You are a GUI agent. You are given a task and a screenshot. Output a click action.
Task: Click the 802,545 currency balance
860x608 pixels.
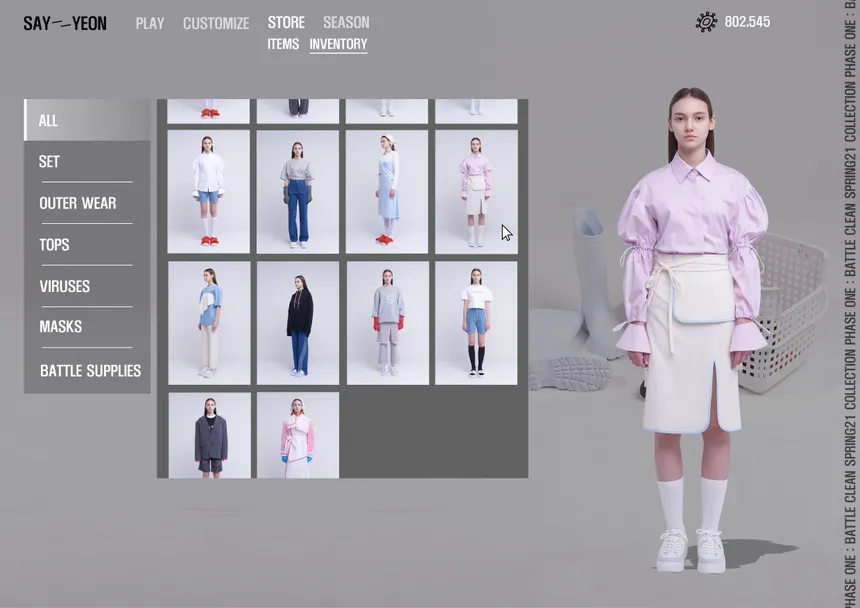(x=747, y=22)
